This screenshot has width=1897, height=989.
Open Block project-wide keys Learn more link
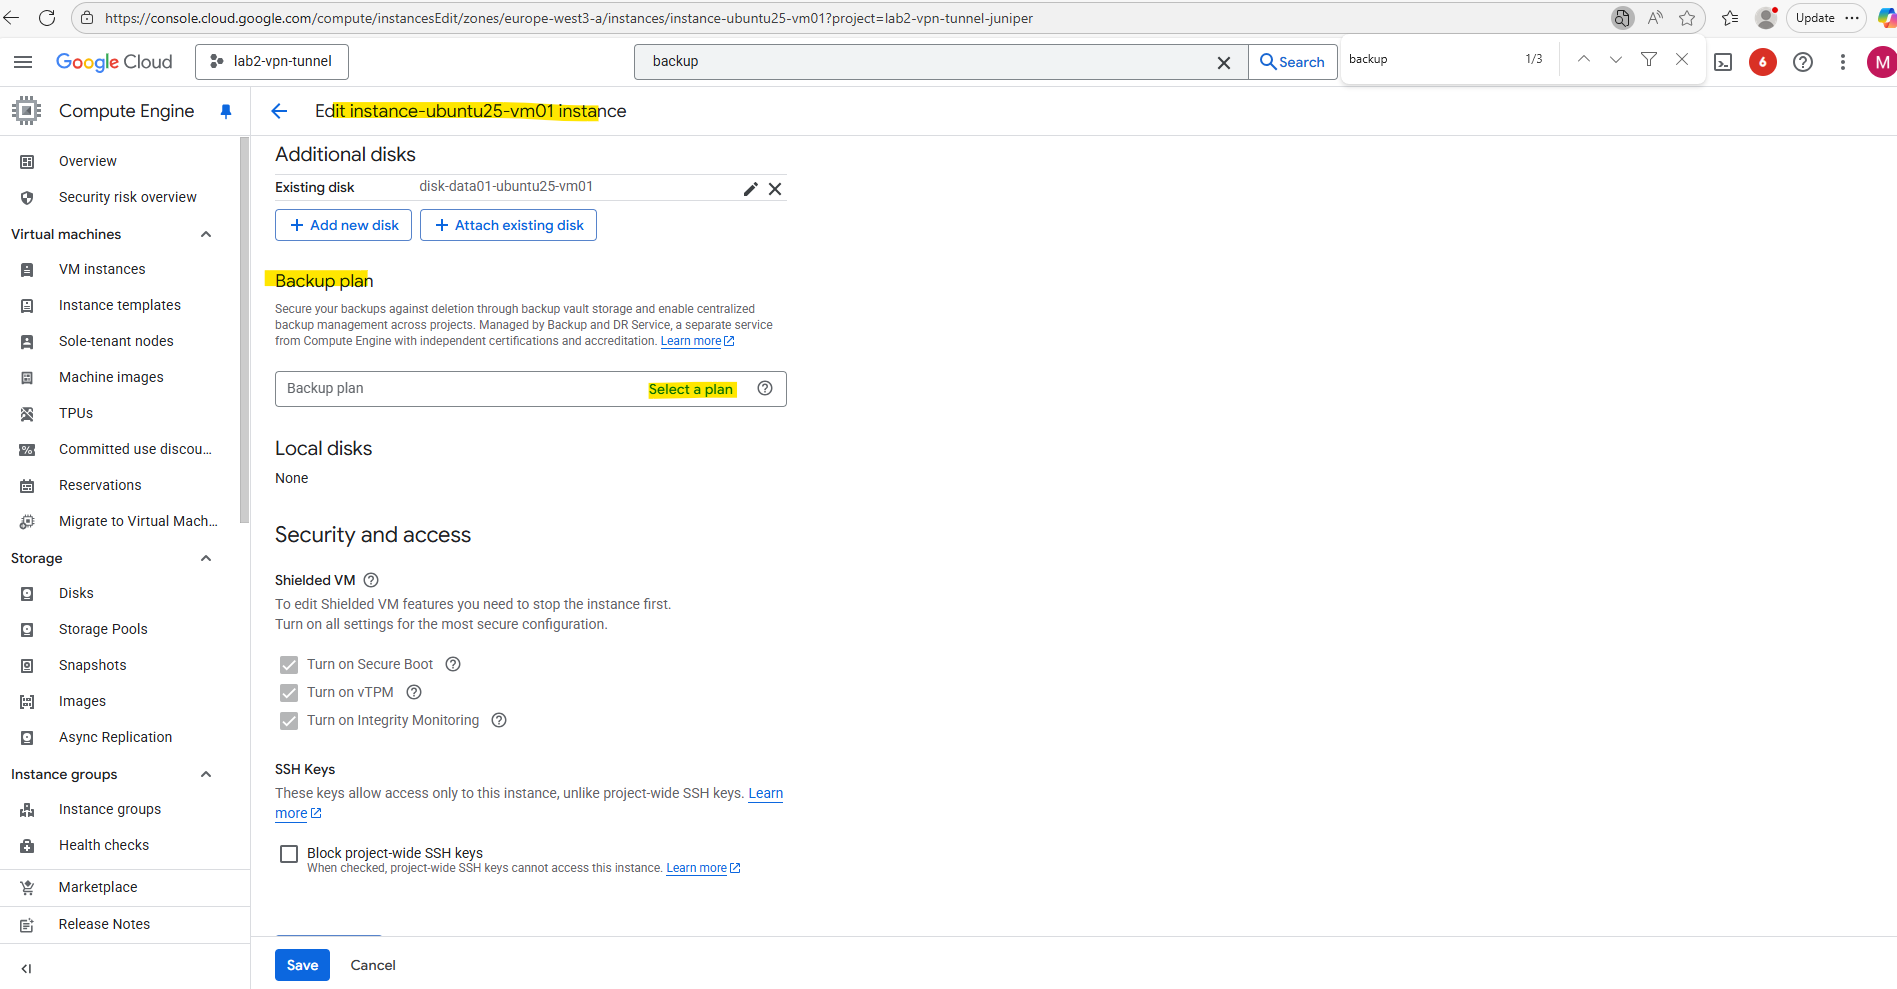[x=703, y=868]
